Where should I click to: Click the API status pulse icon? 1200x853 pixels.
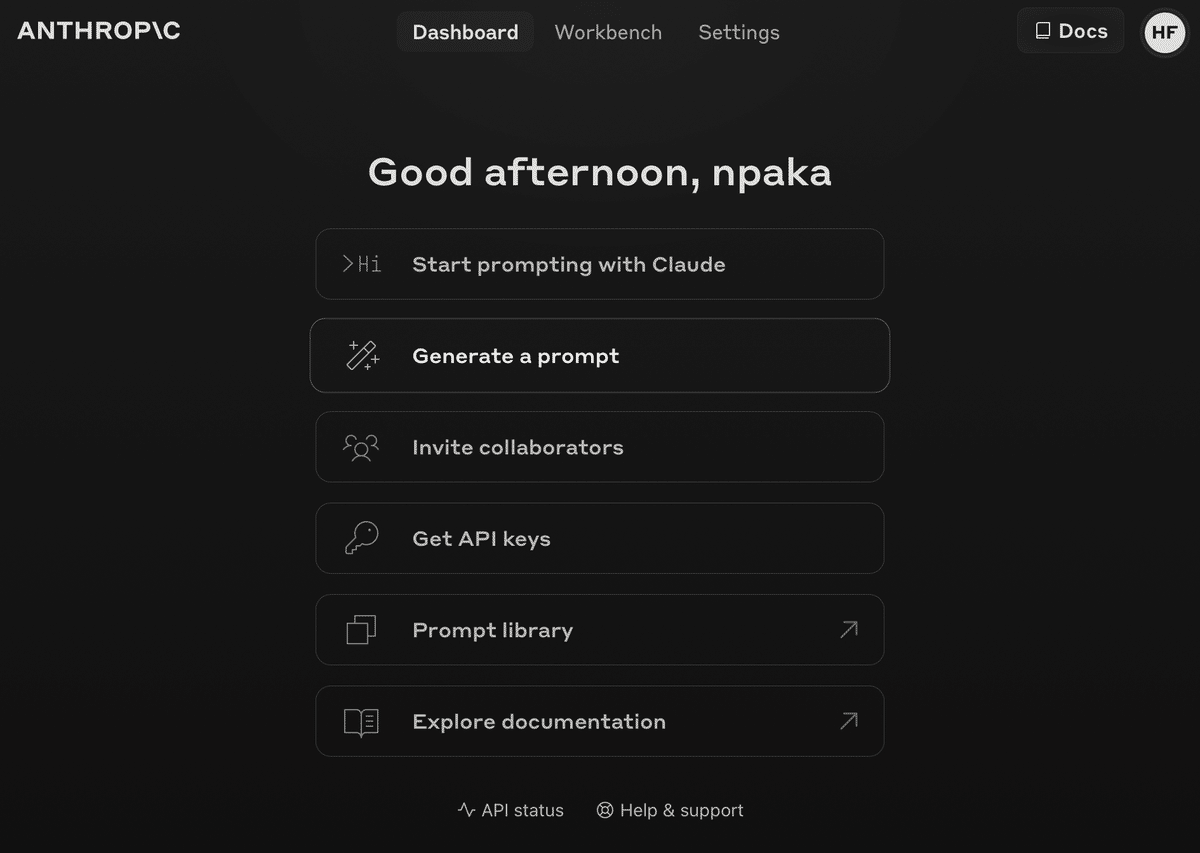coord(466,810)
